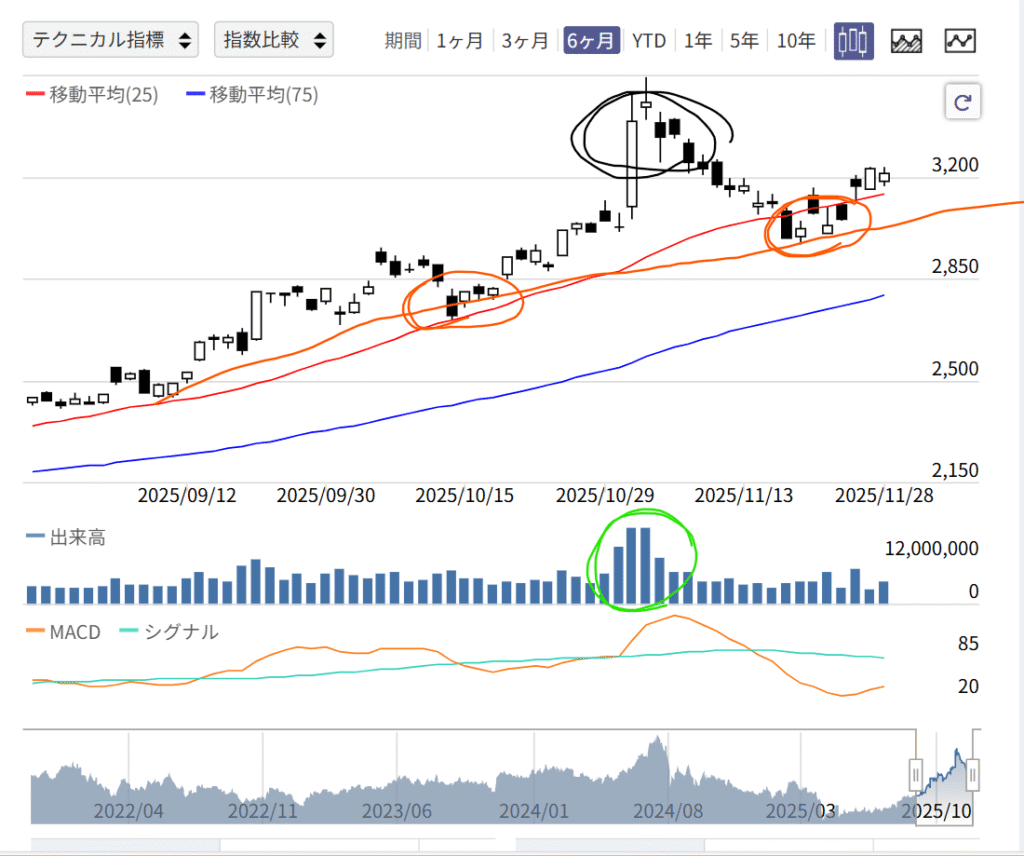
Task: Show the 10年 chart range
Action: coord(796,41)
